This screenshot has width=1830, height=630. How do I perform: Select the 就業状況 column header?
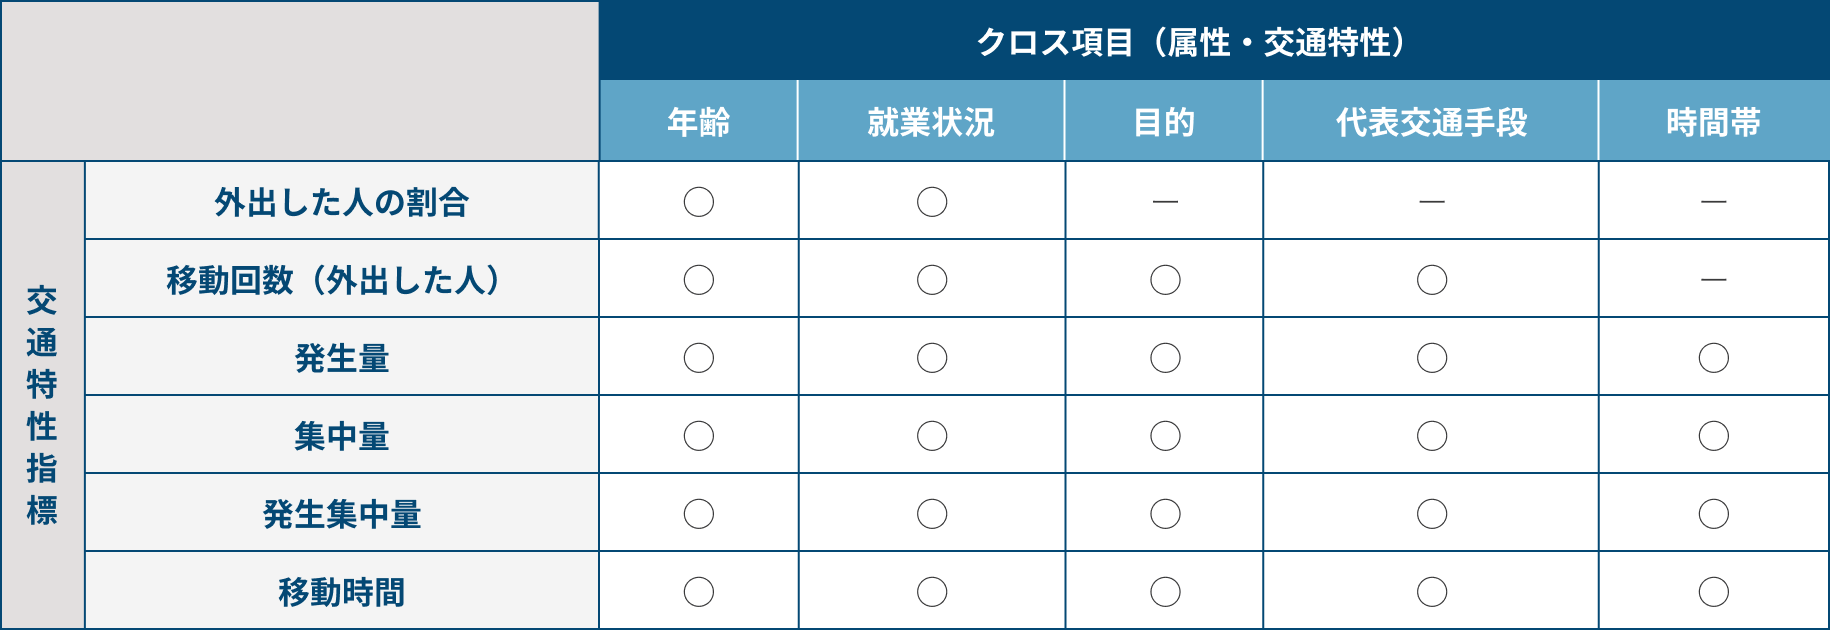(x=931, y=122)
